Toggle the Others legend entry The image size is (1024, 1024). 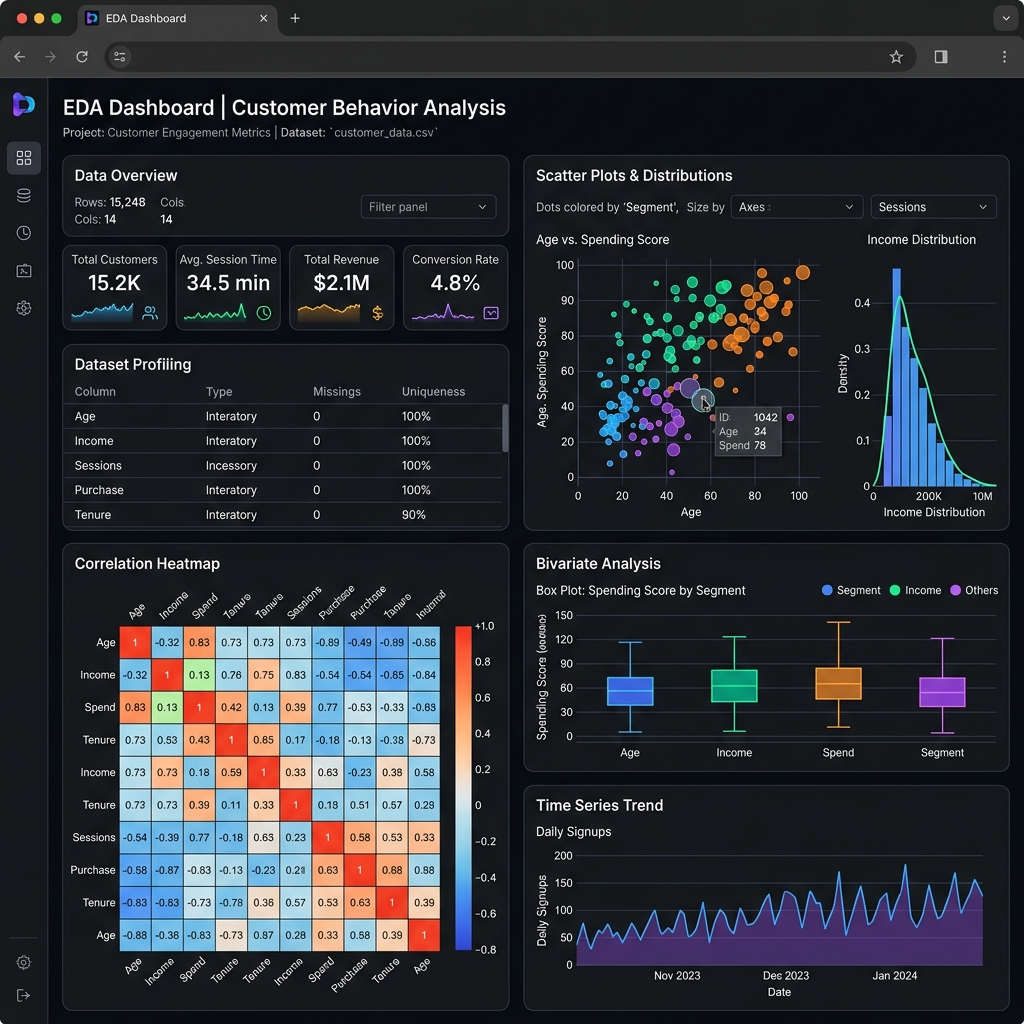(974, 590)
